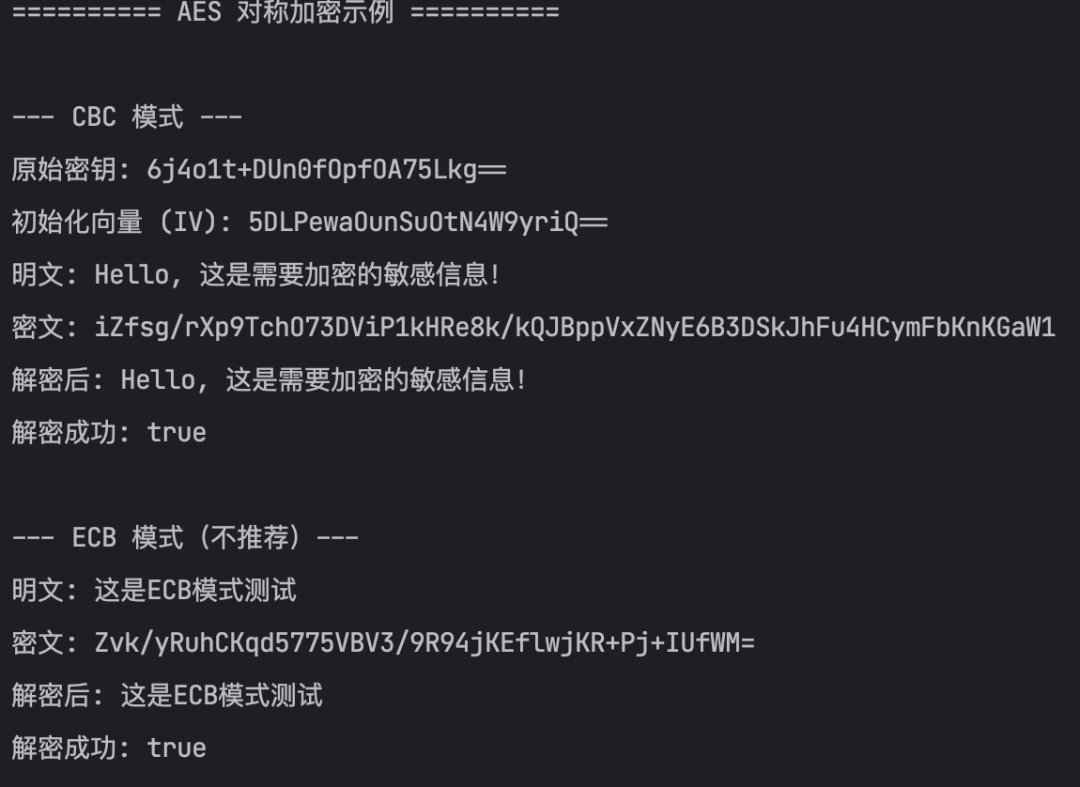
Task: Click the 初始化向量 (IV) label
Action: click(115, 222)
